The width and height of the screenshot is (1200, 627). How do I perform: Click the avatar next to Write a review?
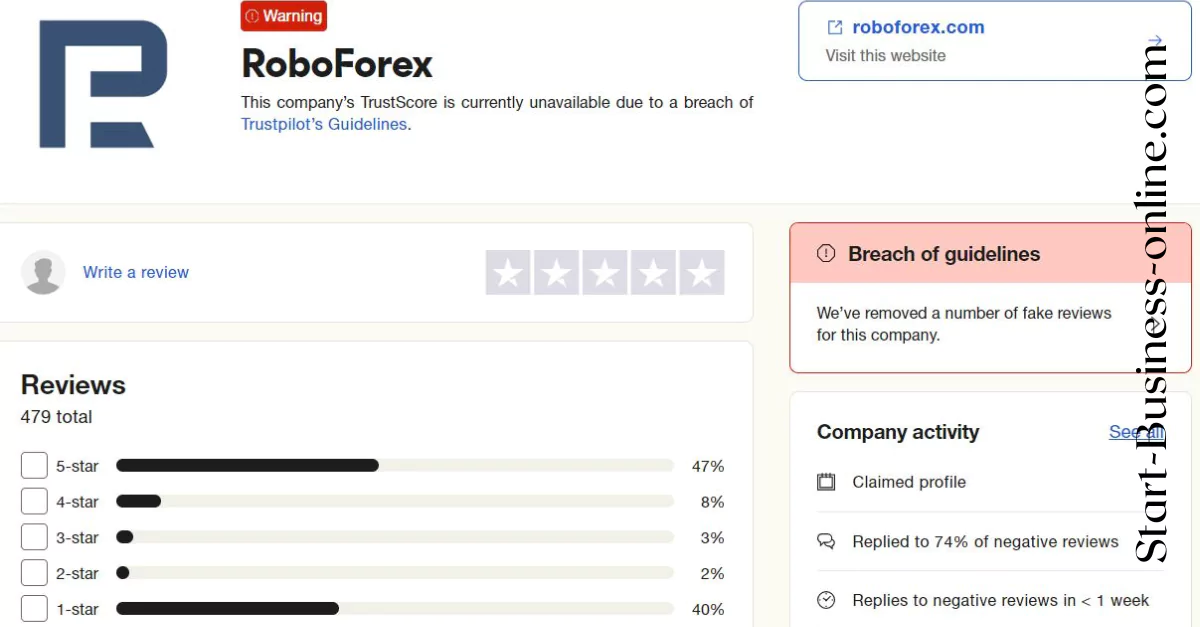click(x=43, y=271)
